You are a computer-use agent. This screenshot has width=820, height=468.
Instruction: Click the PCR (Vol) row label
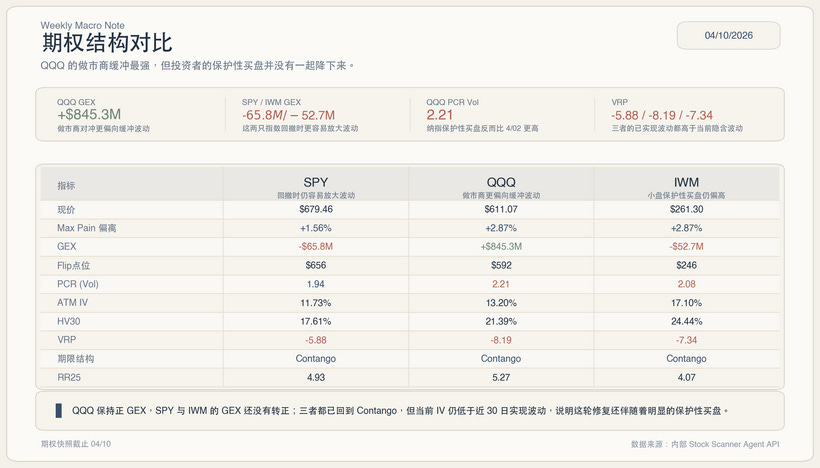pos(78,284)
